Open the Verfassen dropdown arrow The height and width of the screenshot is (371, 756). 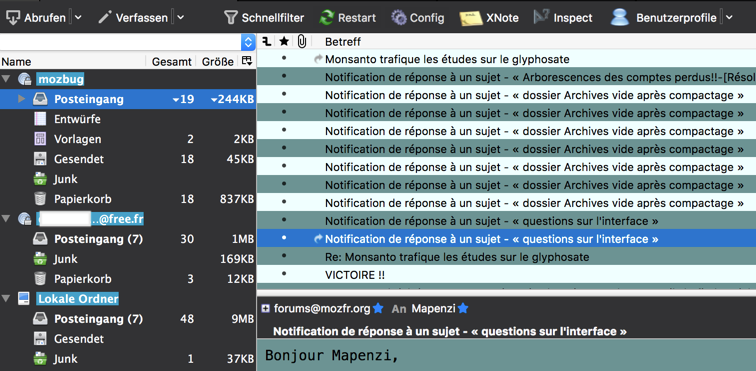[x=180, y=18]
